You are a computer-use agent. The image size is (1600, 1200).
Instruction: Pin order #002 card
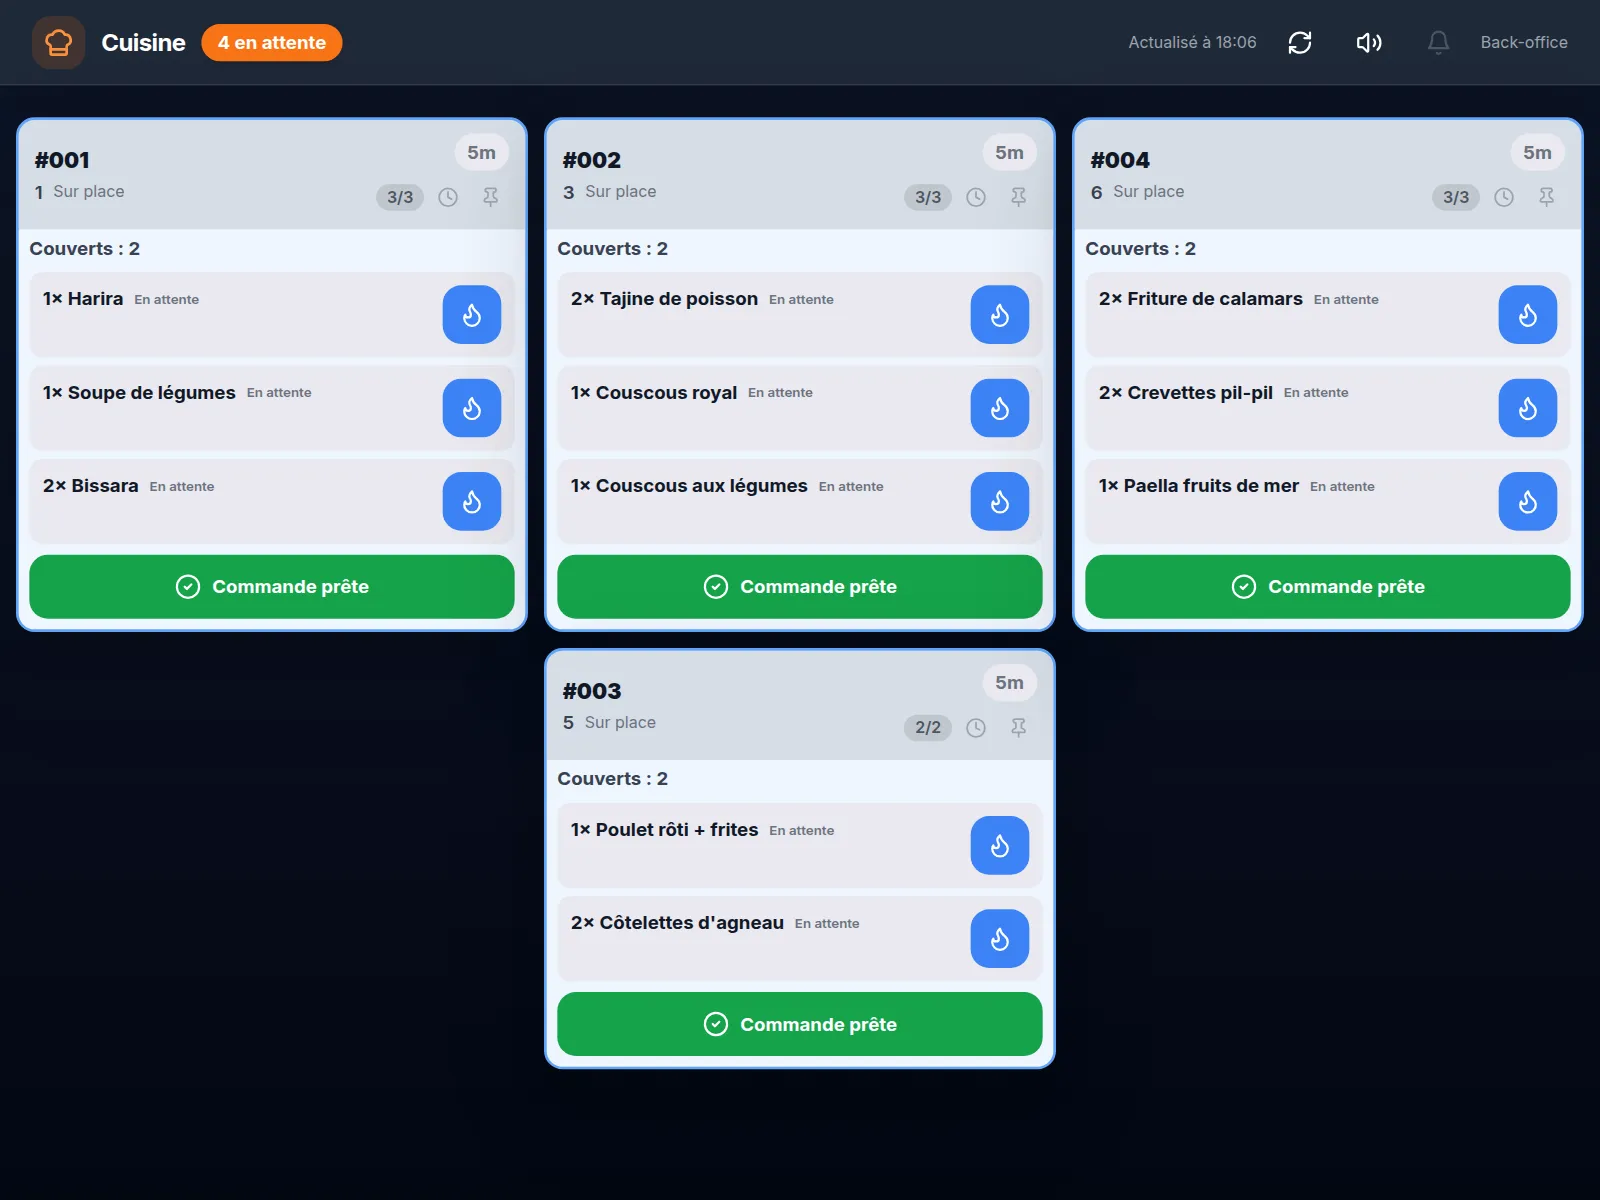(1019, 197)
